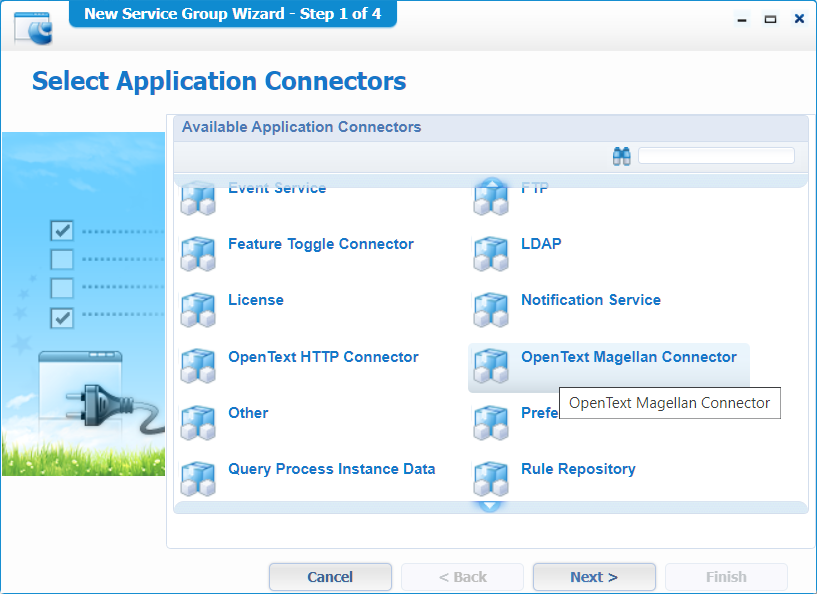
Task: Select the License connector icon
Action: point(198,310)
